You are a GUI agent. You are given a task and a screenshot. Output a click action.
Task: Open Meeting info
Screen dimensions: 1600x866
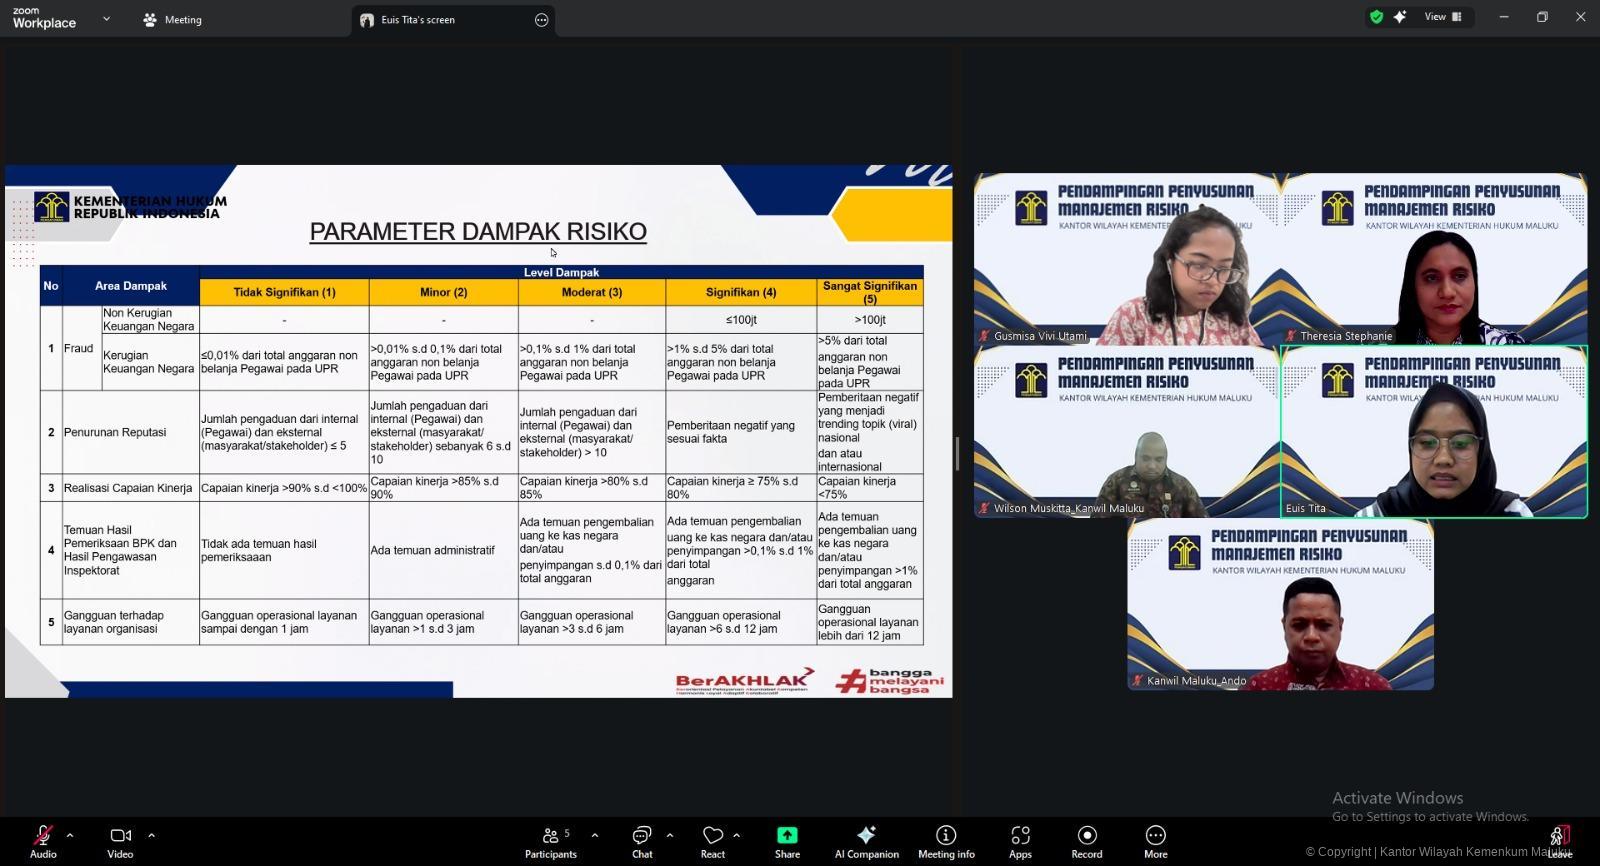pos(945,841)
